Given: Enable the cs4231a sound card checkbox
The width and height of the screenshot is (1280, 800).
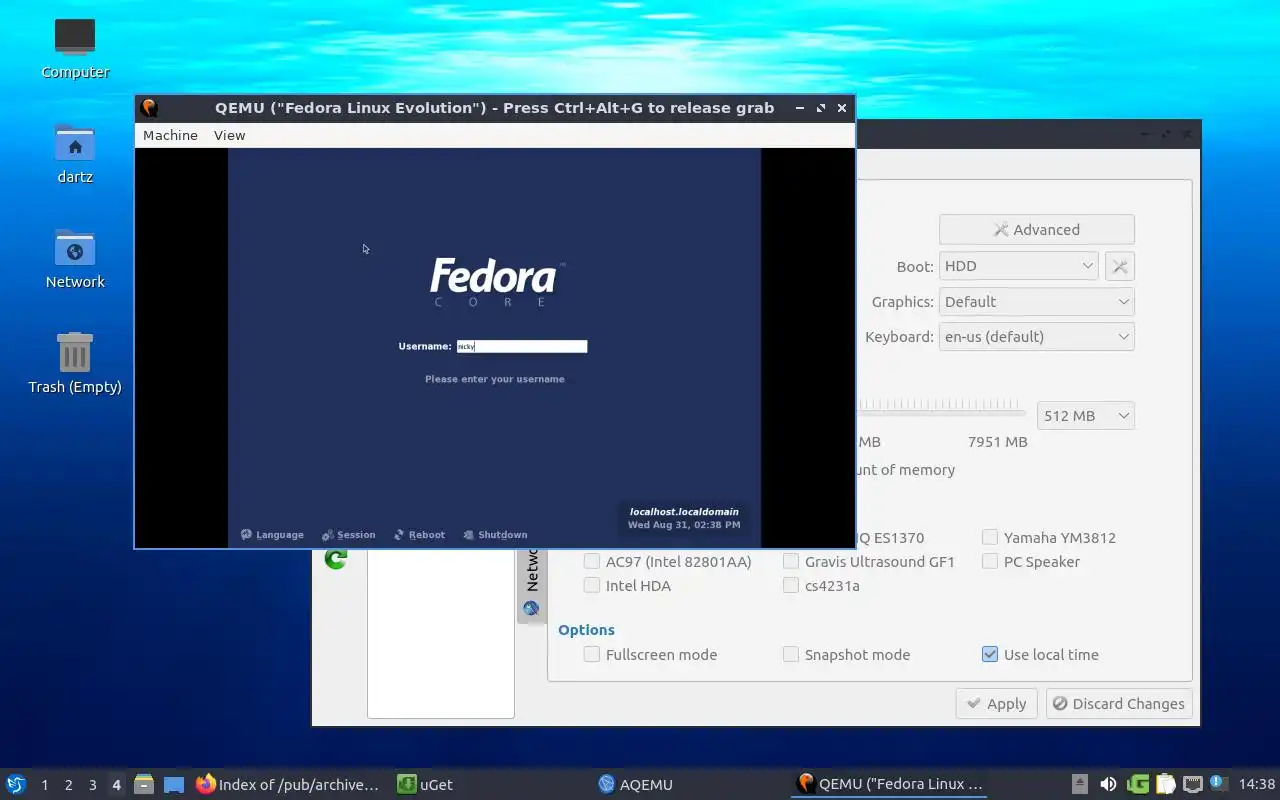Looking at the screenshot, I should pyautogui.click(x=791, y=586).
